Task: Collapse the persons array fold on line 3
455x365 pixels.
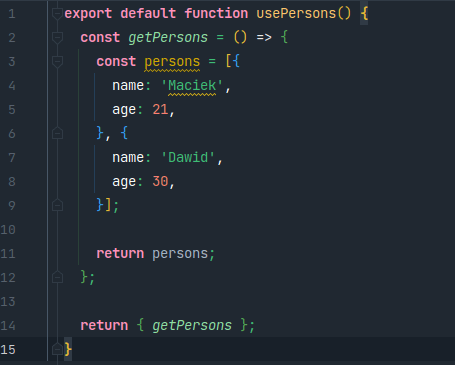Action: (x=57, y=62)
